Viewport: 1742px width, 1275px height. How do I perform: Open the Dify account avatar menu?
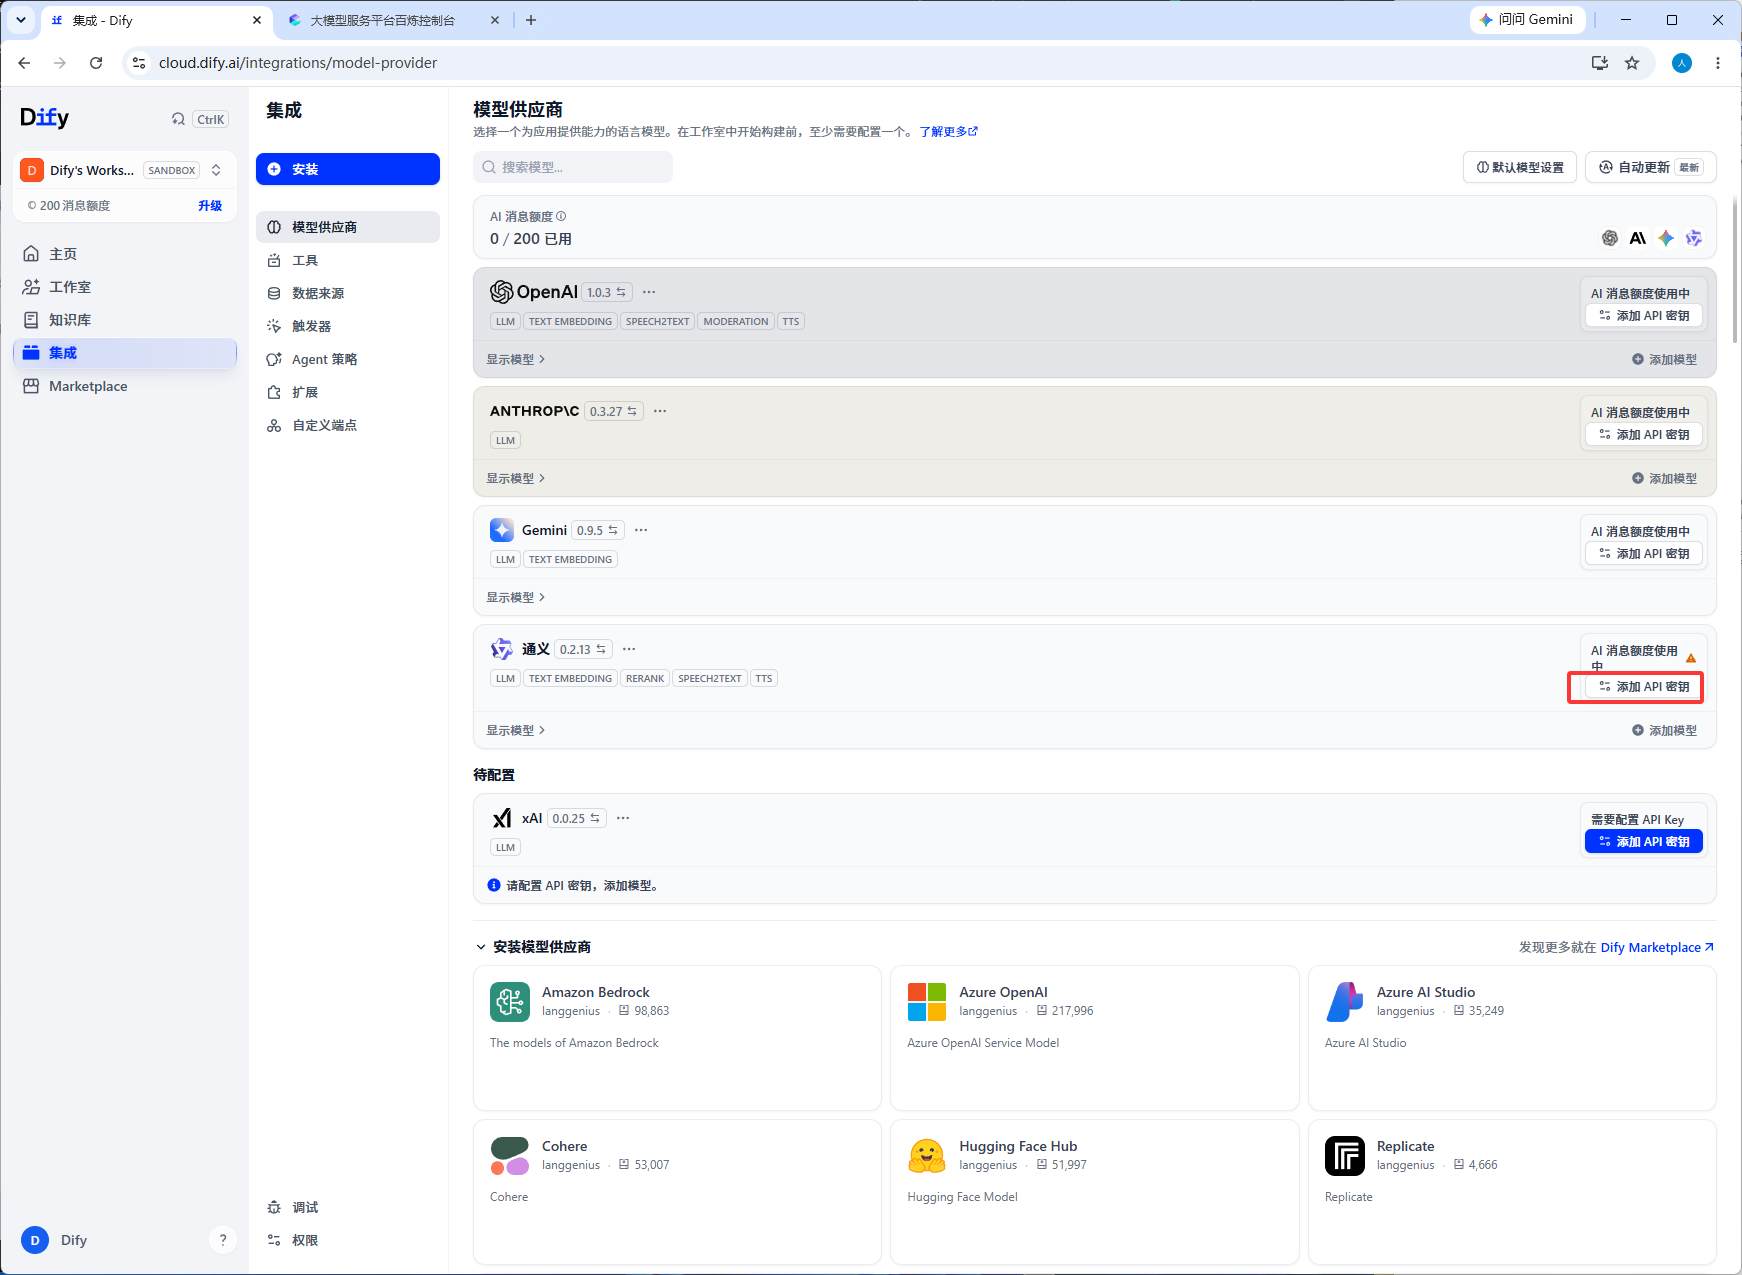pyautogui.click(x=35, y=1240)
